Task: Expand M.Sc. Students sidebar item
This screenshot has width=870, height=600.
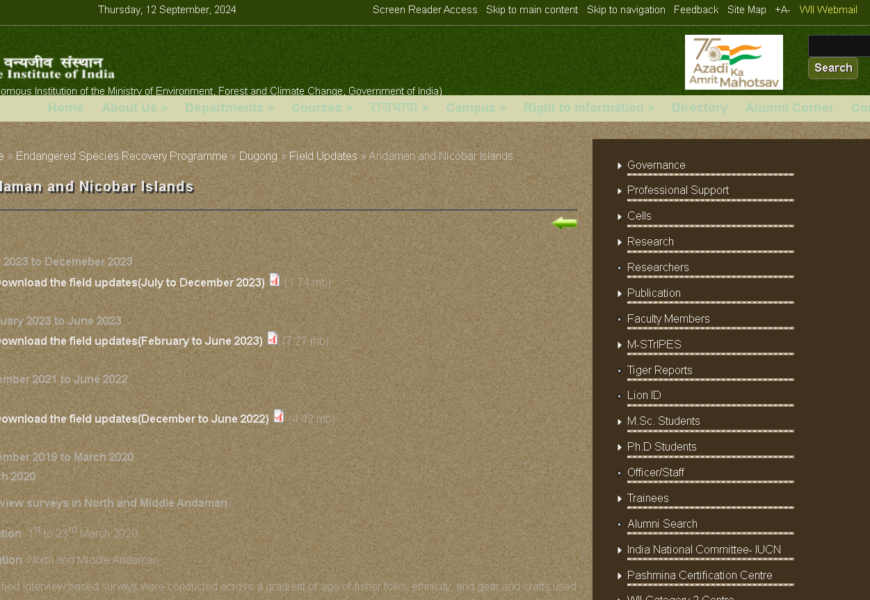Action: [x=663, y=421]
